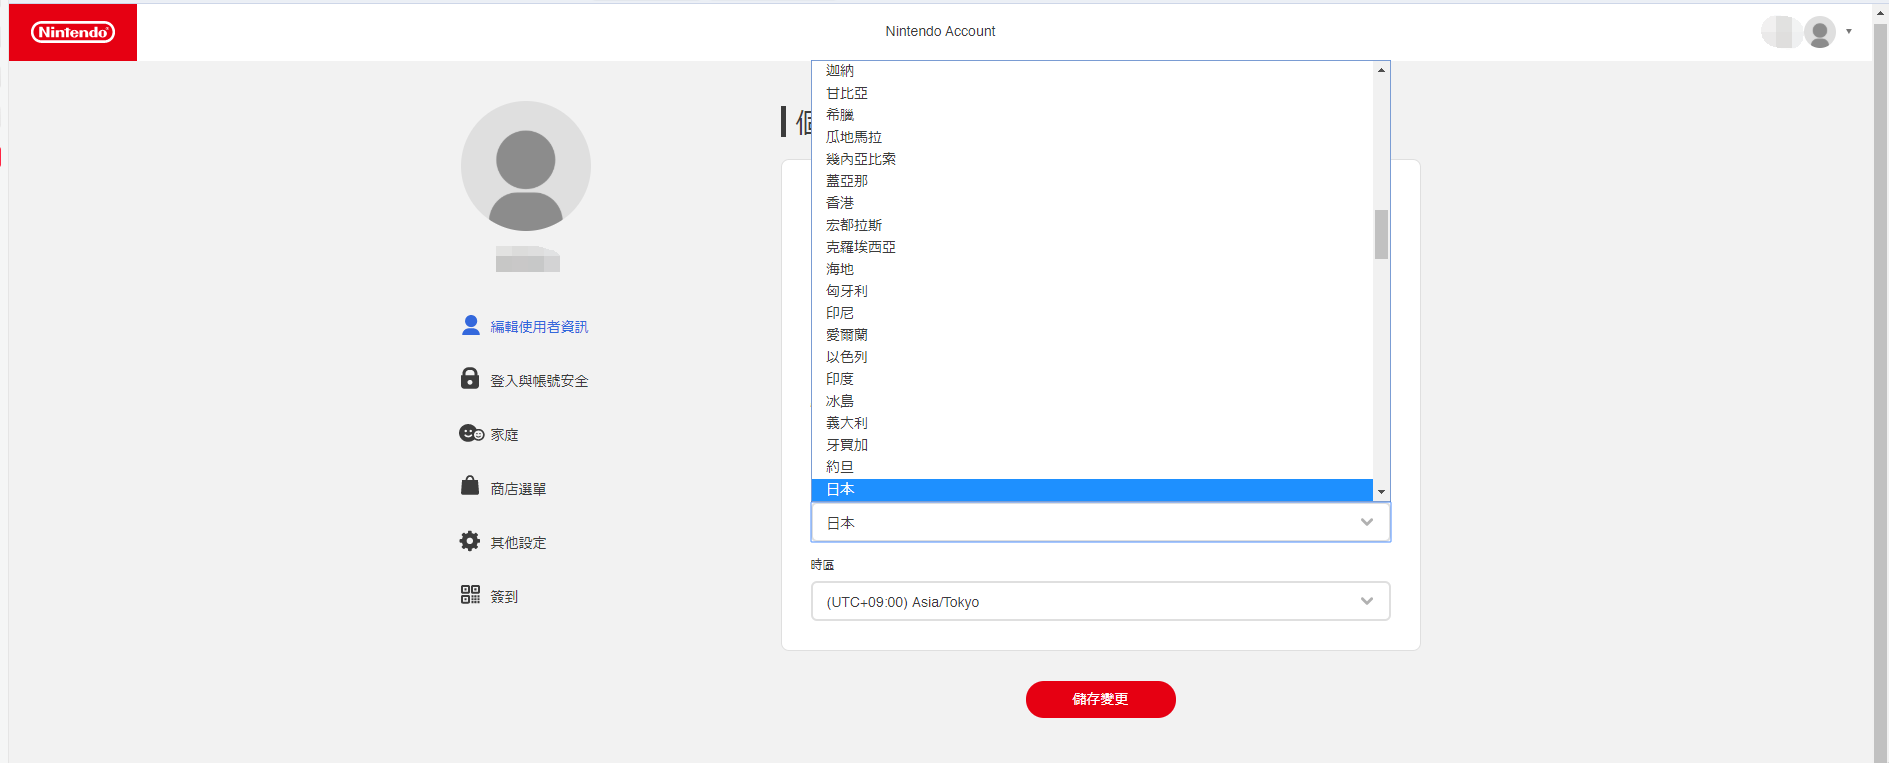The image size is (1889, 763).
Task: Click the large profile picture placeholder
Action: tap(526, 166)
